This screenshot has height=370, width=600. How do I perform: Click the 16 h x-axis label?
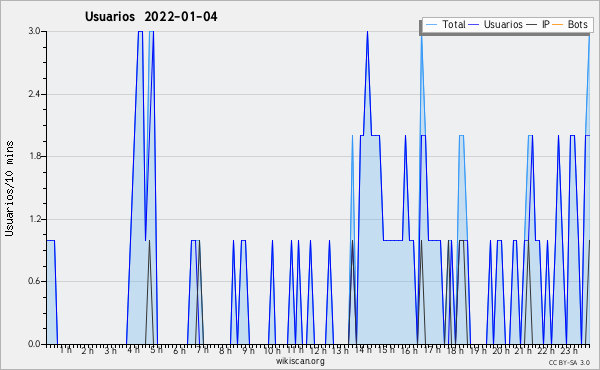[x=409, y=350]
